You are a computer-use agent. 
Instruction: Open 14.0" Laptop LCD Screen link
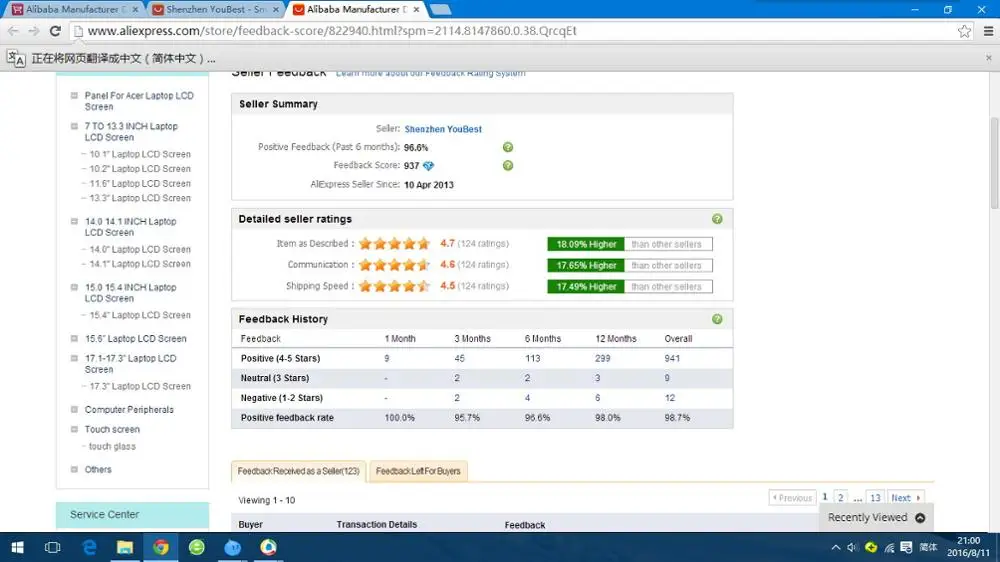[140, 249]
